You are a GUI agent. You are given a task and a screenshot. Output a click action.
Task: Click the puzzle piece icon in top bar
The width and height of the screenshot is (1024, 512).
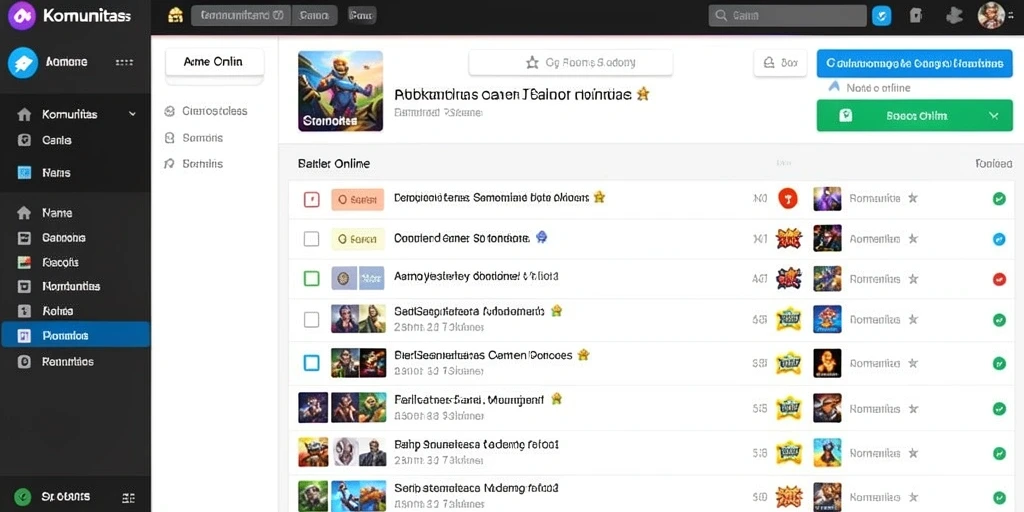(x=954, y=16)
